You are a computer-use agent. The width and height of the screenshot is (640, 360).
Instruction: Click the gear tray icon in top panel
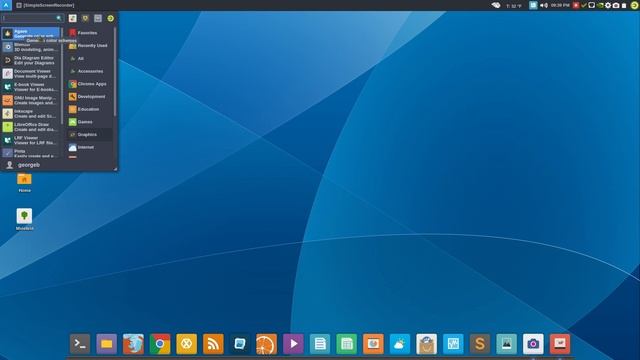[x=608, y=5]
